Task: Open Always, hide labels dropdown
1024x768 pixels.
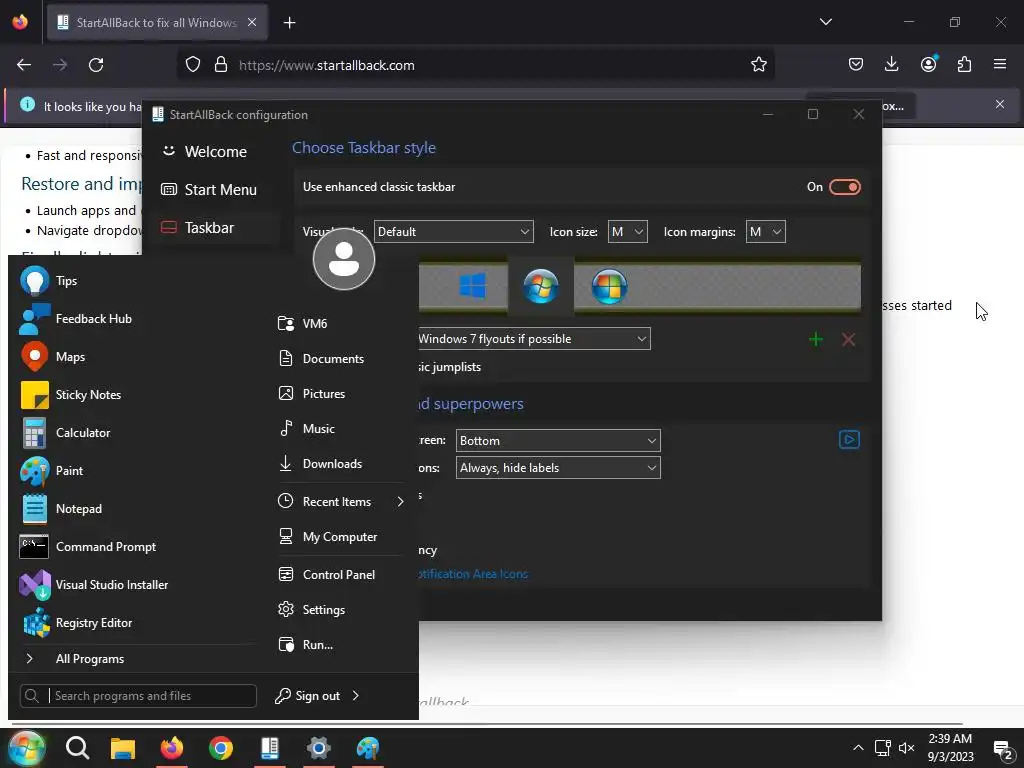Action: pos(558,468)
